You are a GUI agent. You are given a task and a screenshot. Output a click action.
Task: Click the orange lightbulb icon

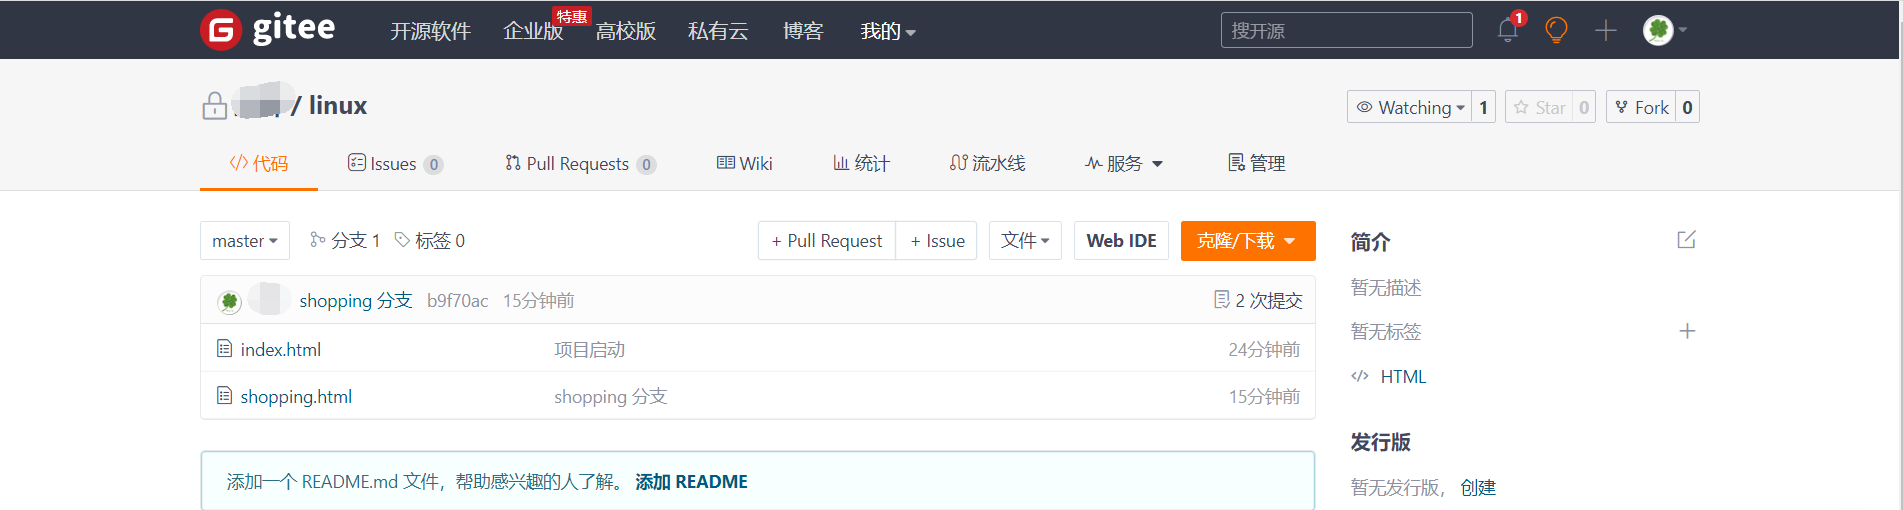point(1556,30)
